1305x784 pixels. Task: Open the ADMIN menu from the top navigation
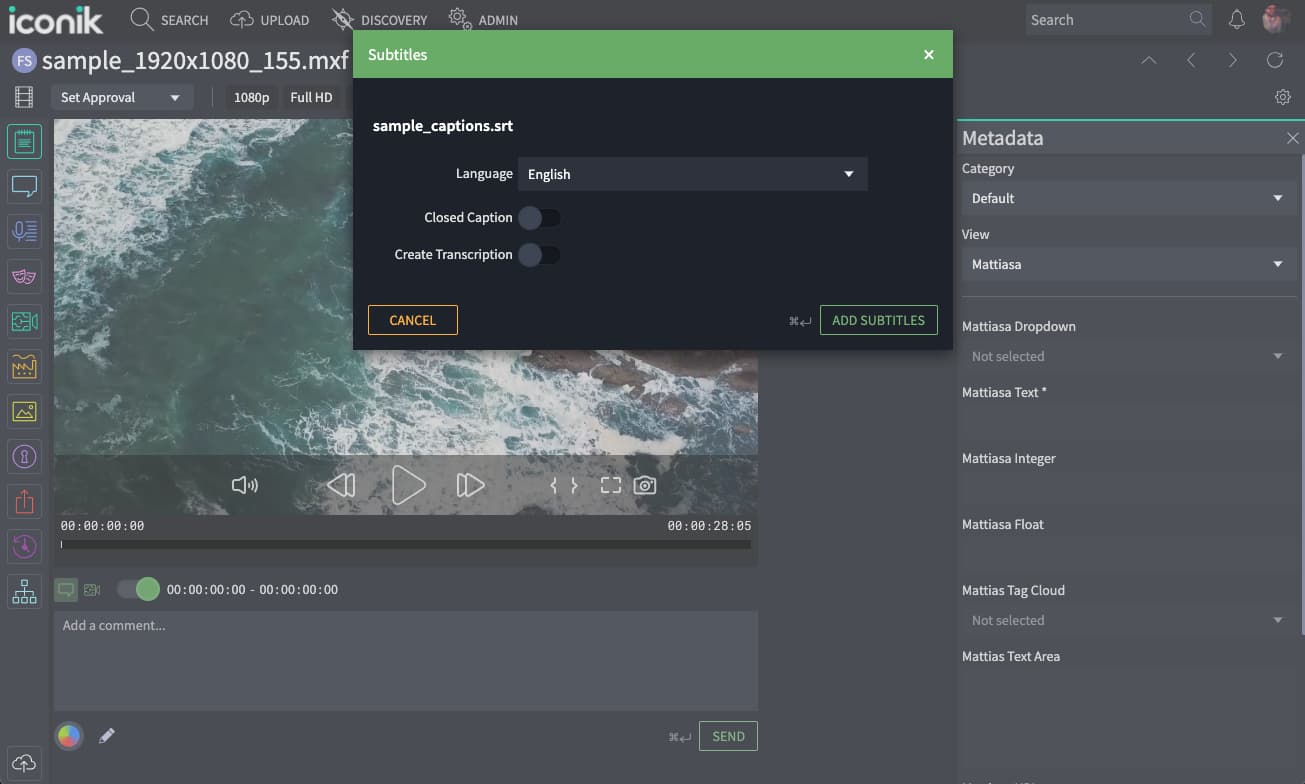483,19
